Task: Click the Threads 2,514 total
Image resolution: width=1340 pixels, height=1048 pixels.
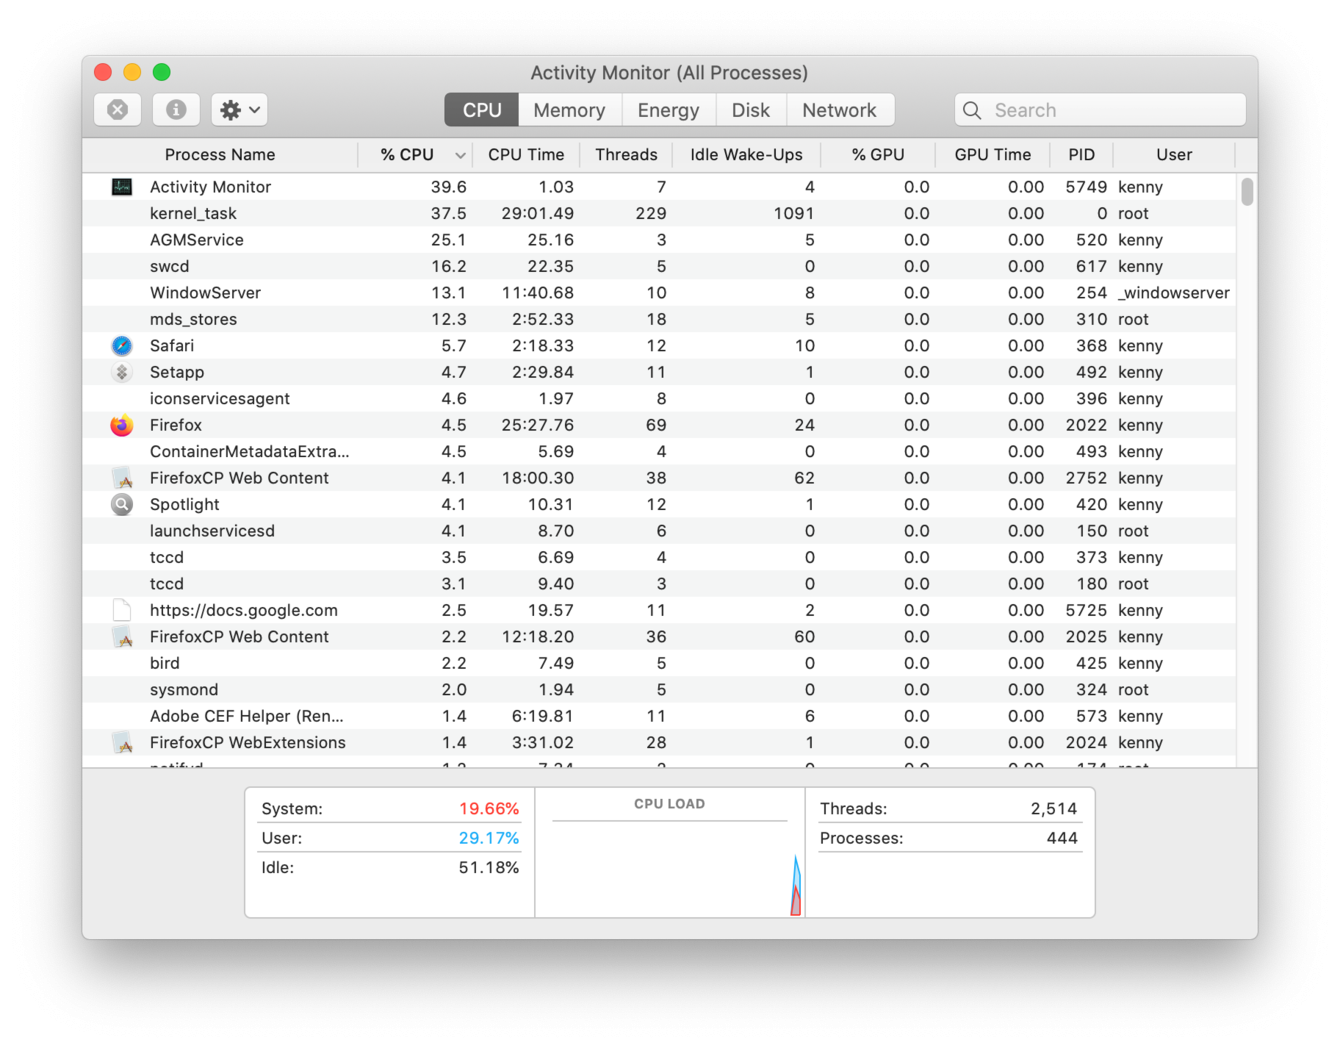Action: point(1054,808)
